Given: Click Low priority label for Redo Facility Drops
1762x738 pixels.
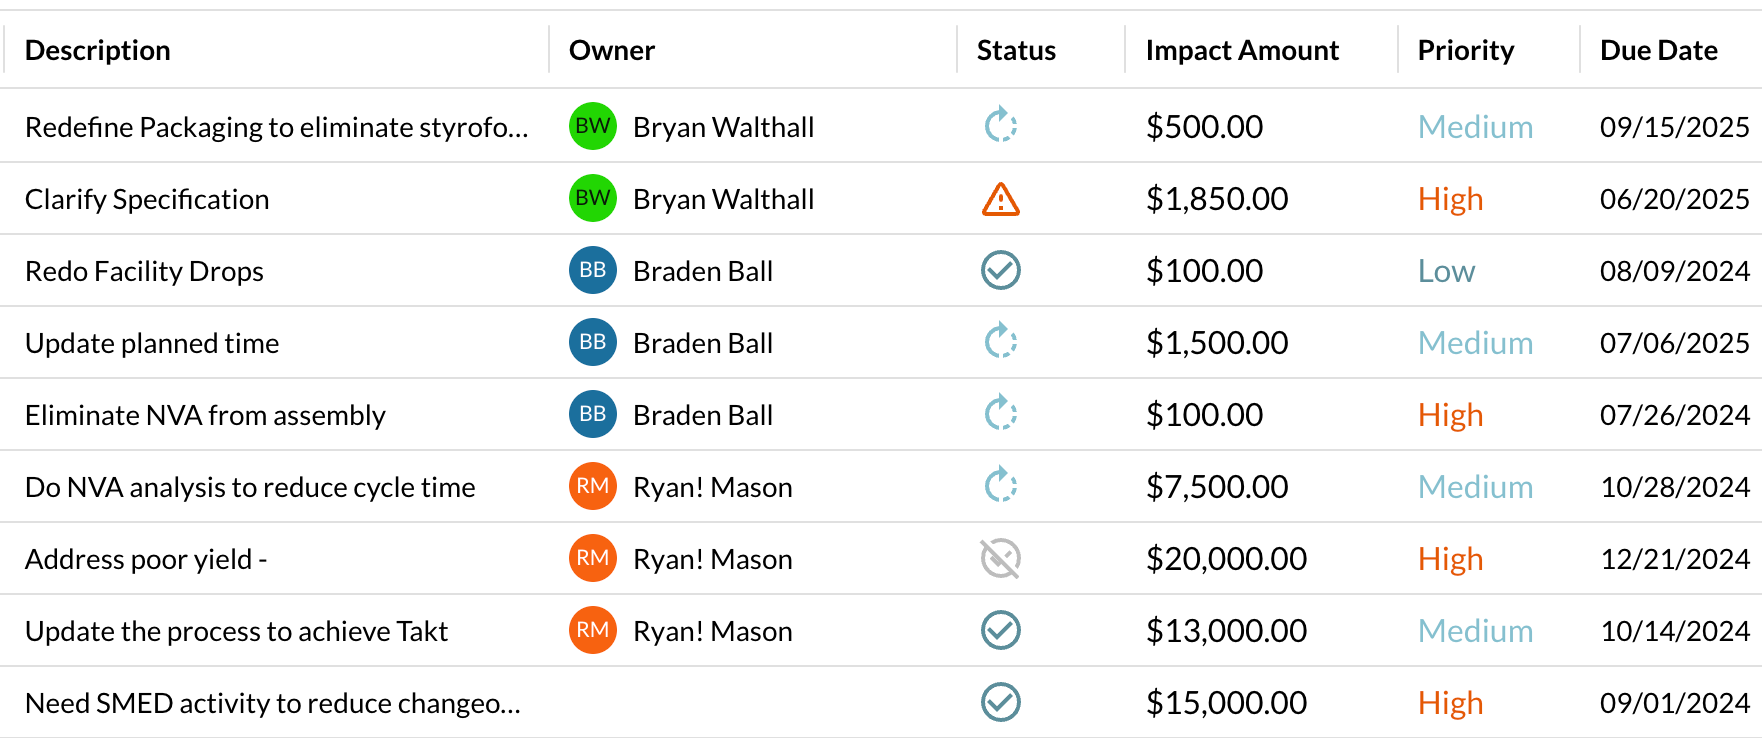Looking at the screenshot, I should [x=1446, y=271].
